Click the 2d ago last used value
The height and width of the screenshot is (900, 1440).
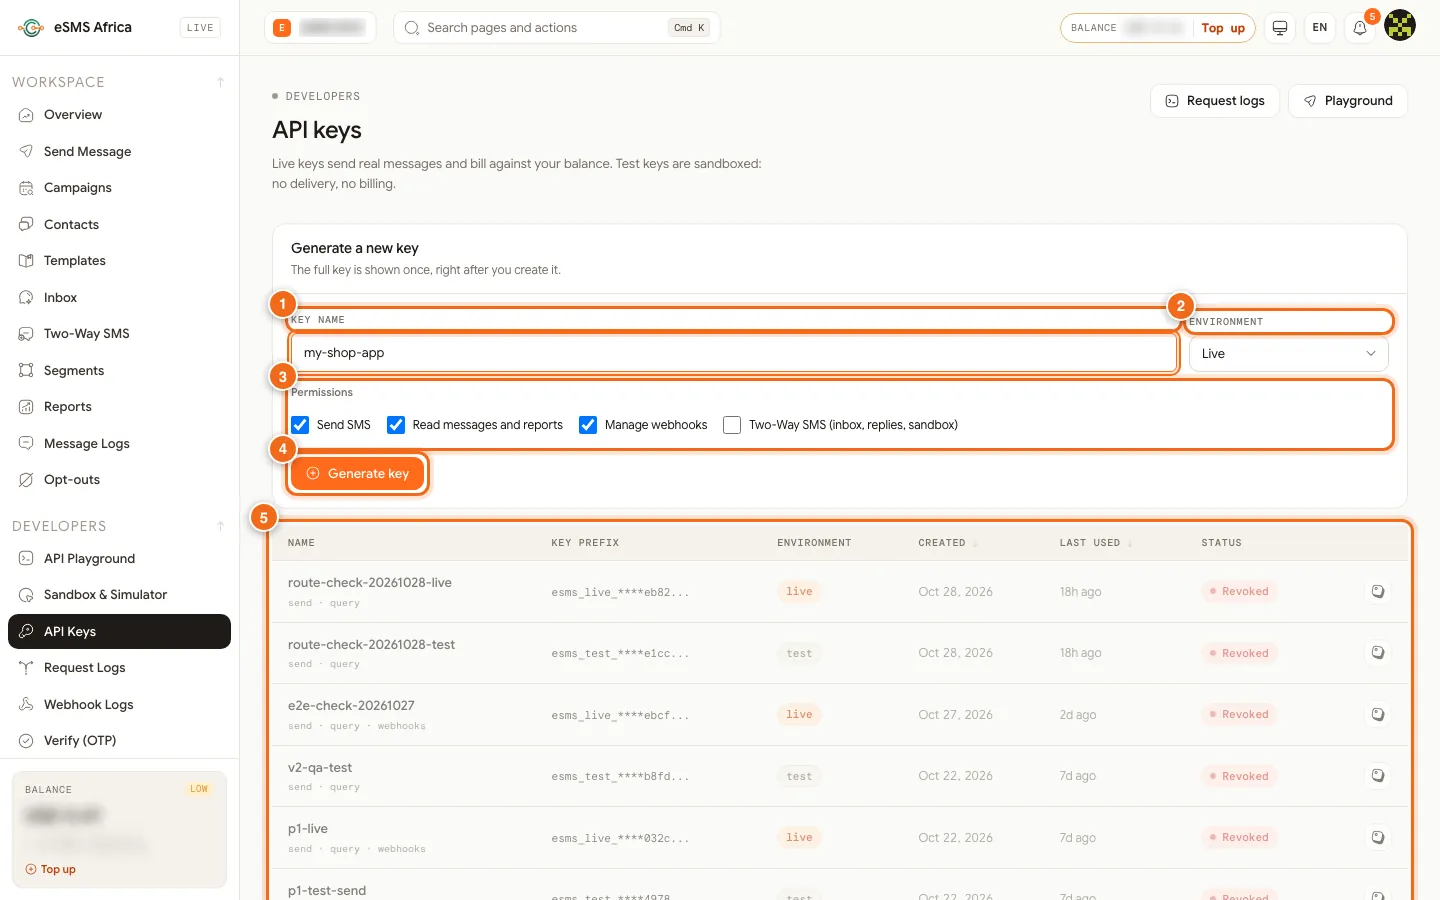coord(1078,715)
